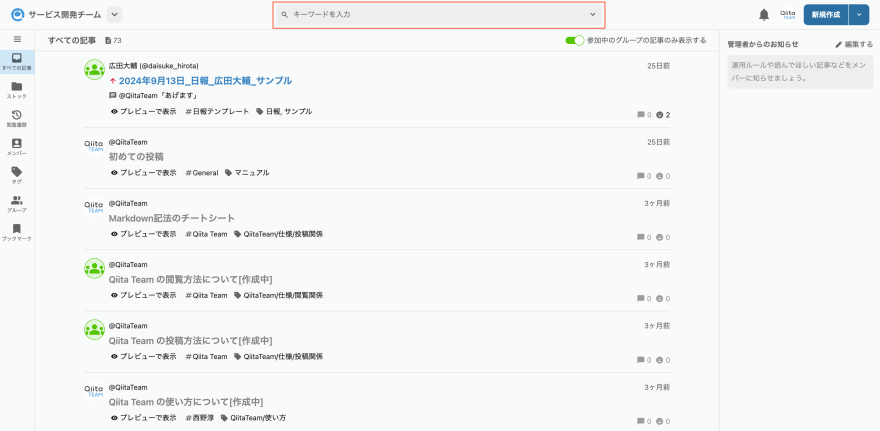Open article Qiita Team の投稿方法について[作成中]
This screenshot has width=880, height=431.
click(x=190, y=341)
